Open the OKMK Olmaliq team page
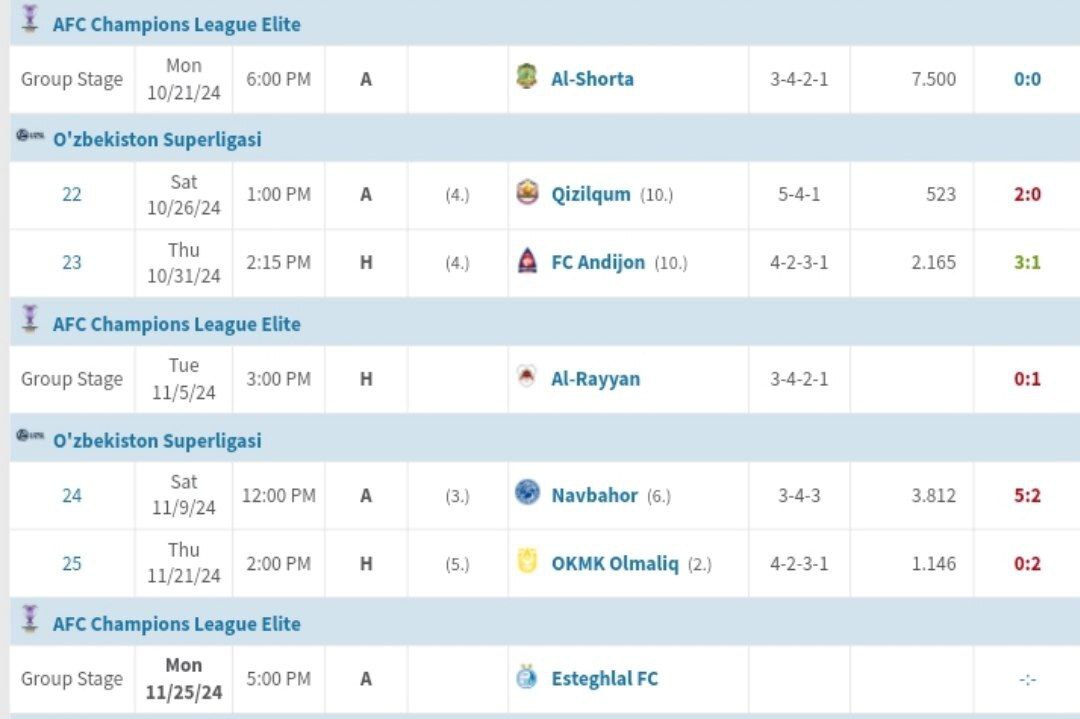This screenshot has height=719, width=1080. coord(614,564)
